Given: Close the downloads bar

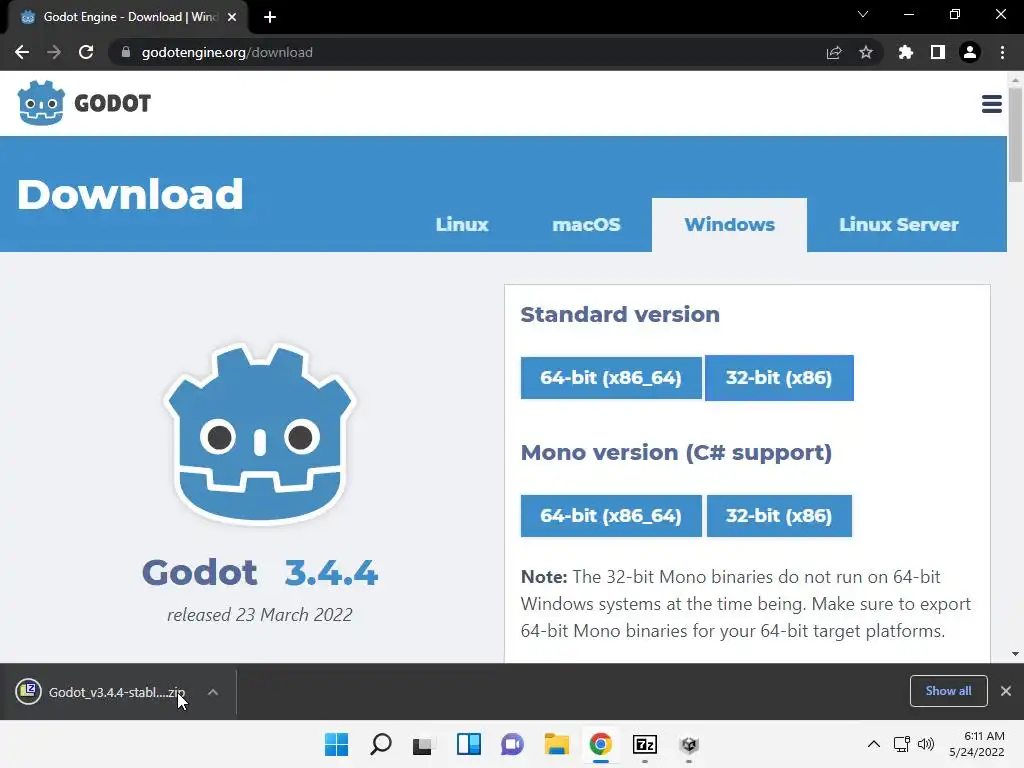Looking at the screenshot, I should [1006, 691].
